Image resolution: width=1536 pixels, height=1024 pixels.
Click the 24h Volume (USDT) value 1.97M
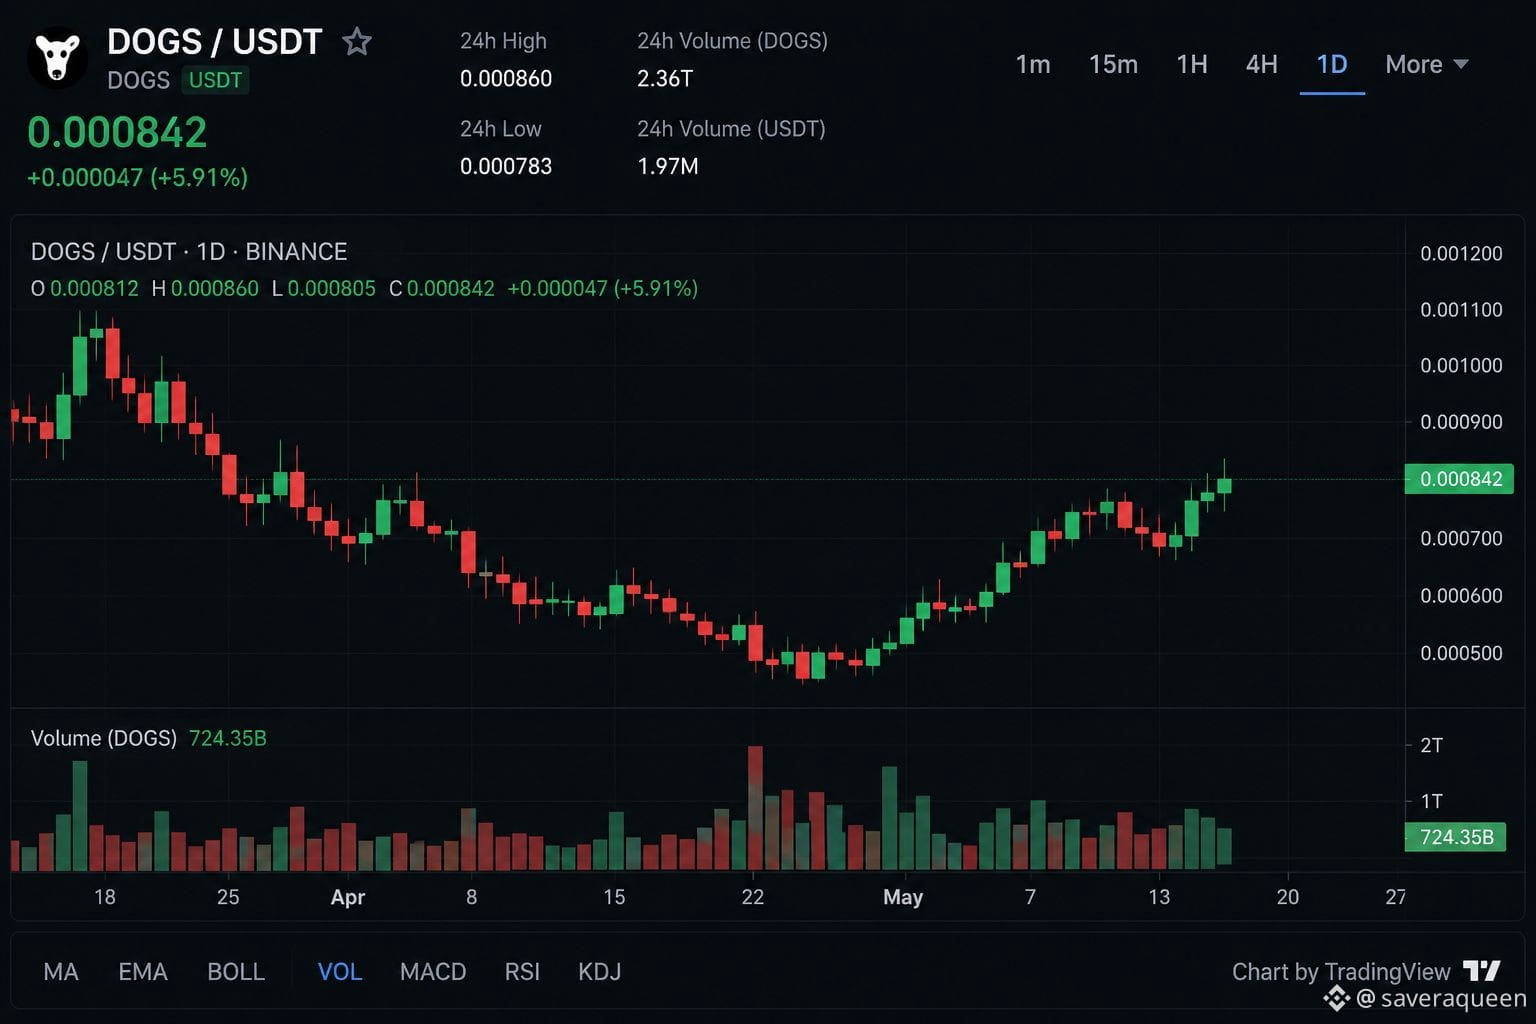click(x=668, y=166)
